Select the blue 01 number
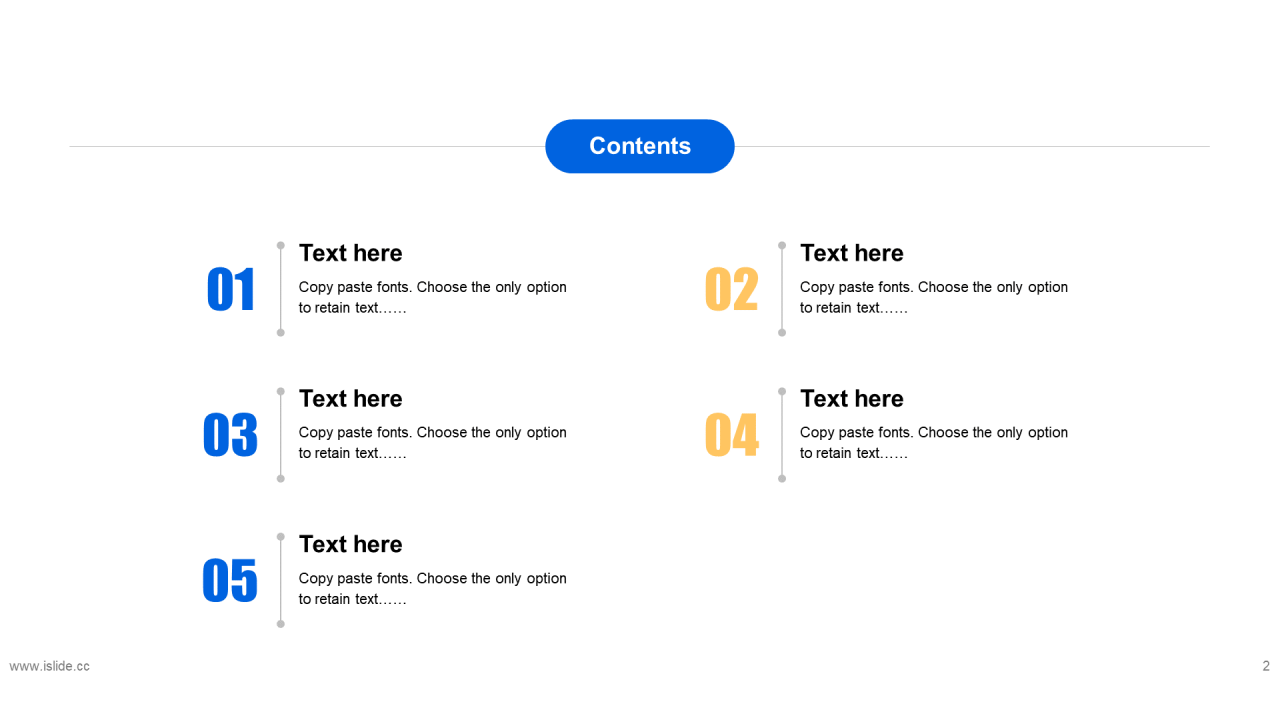Viewport: 1280px width, 720px height. pos(231,290)
